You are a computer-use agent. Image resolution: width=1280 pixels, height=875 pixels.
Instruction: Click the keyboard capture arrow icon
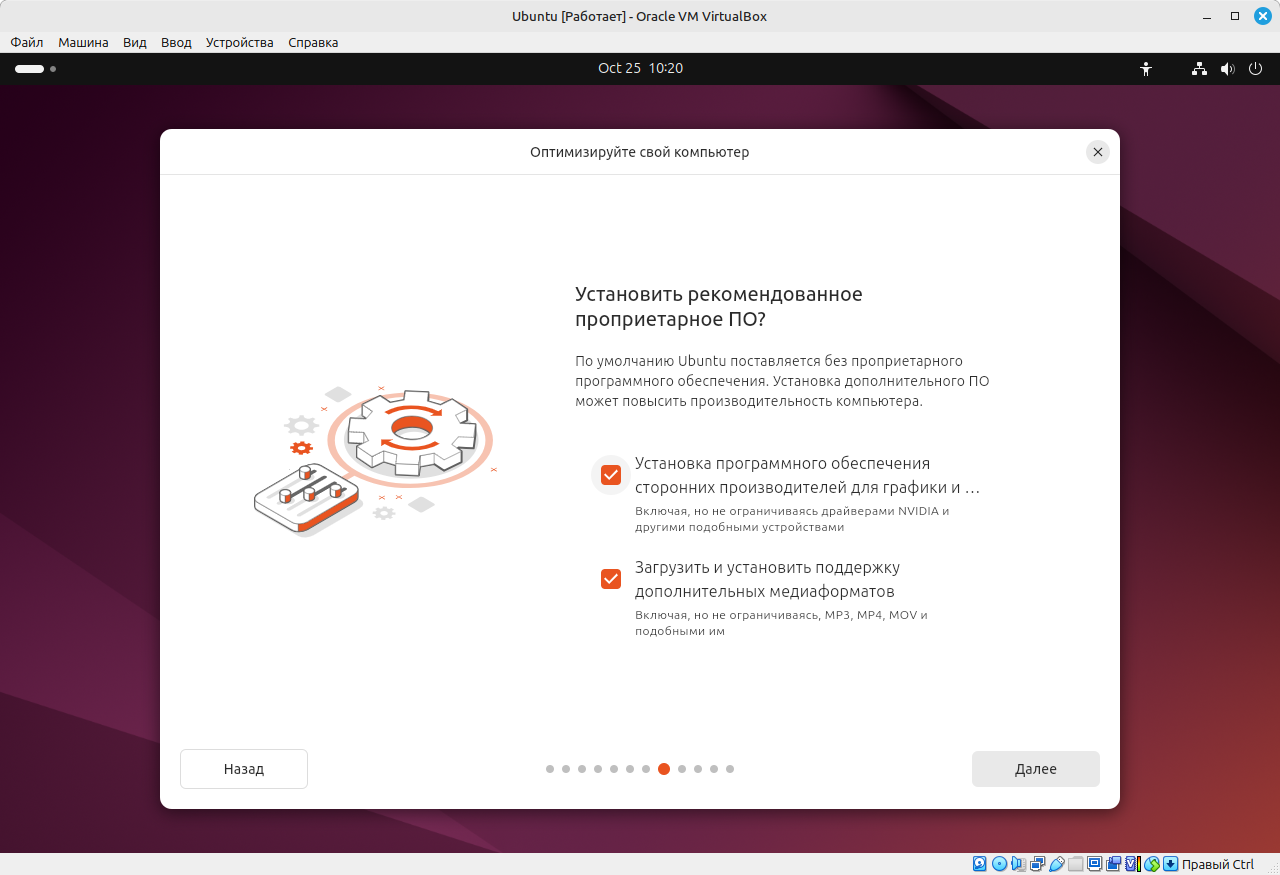coord(1170,864)
